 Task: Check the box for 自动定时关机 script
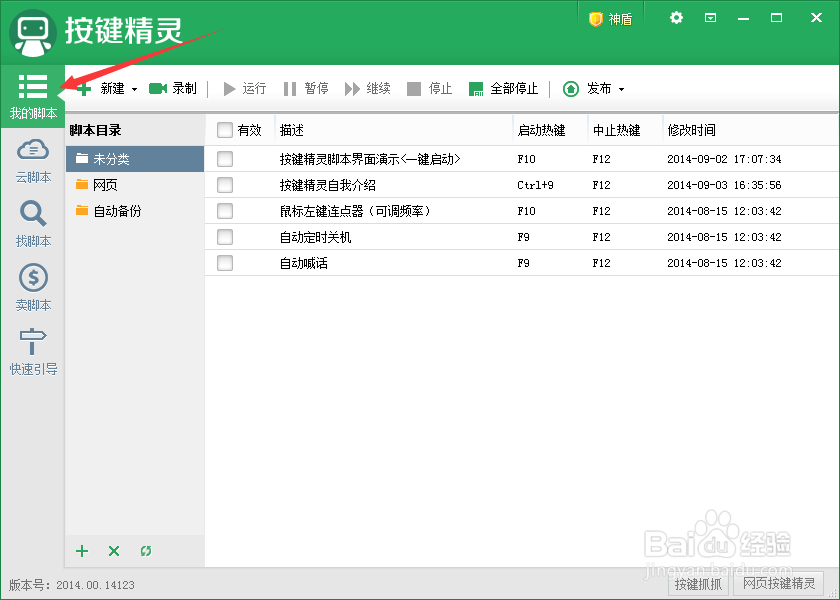(224, 237)
